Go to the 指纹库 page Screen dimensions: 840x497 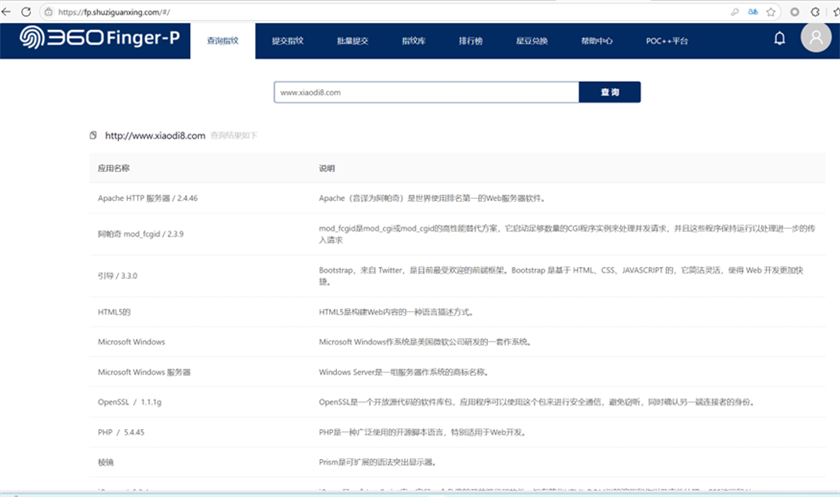point(414,41)
